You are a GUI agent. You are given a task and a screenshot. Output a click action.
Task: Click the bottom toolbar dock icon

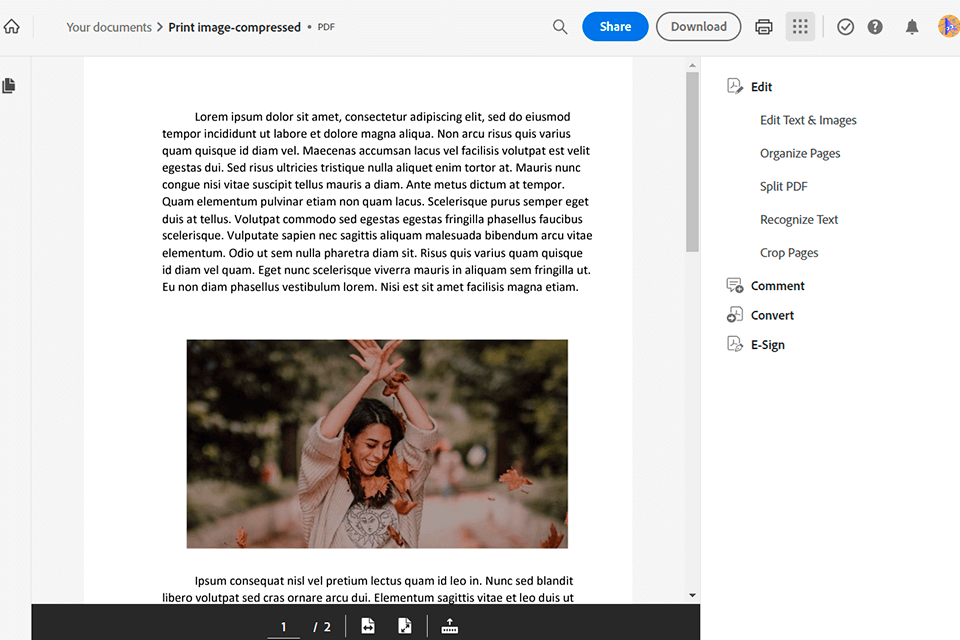(449, 625)
